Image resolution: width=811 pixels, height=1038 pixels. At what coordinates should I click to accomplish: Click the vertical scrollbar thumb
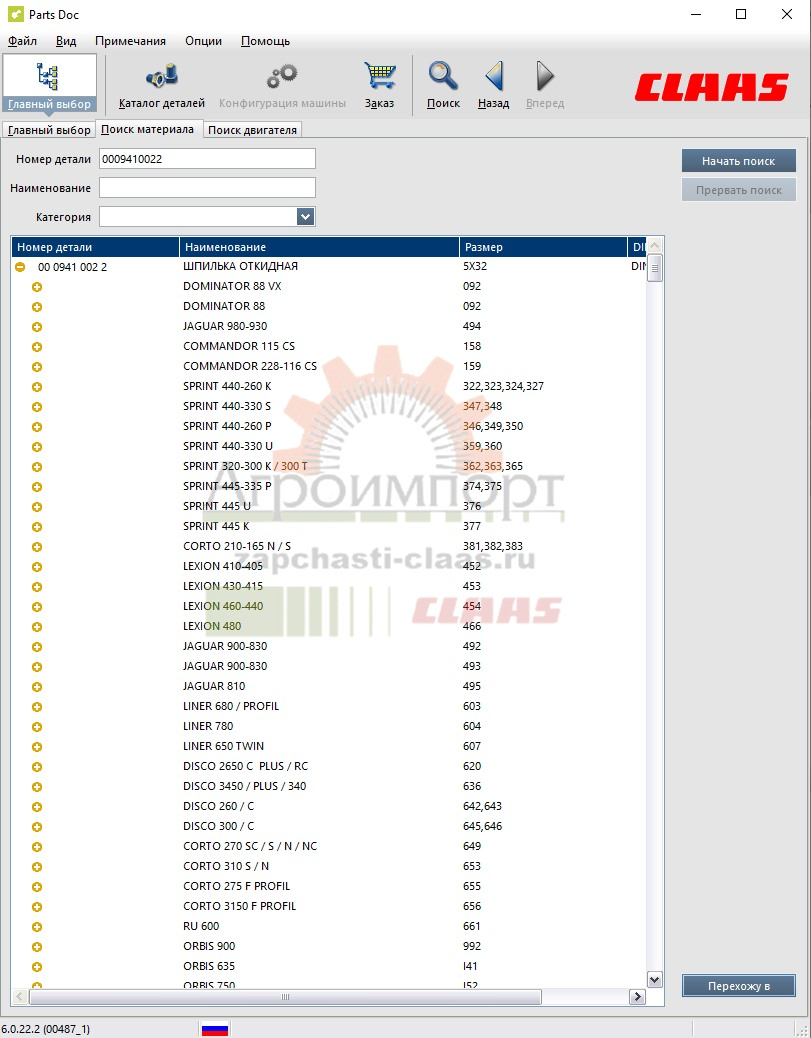(x=655, y=268)
